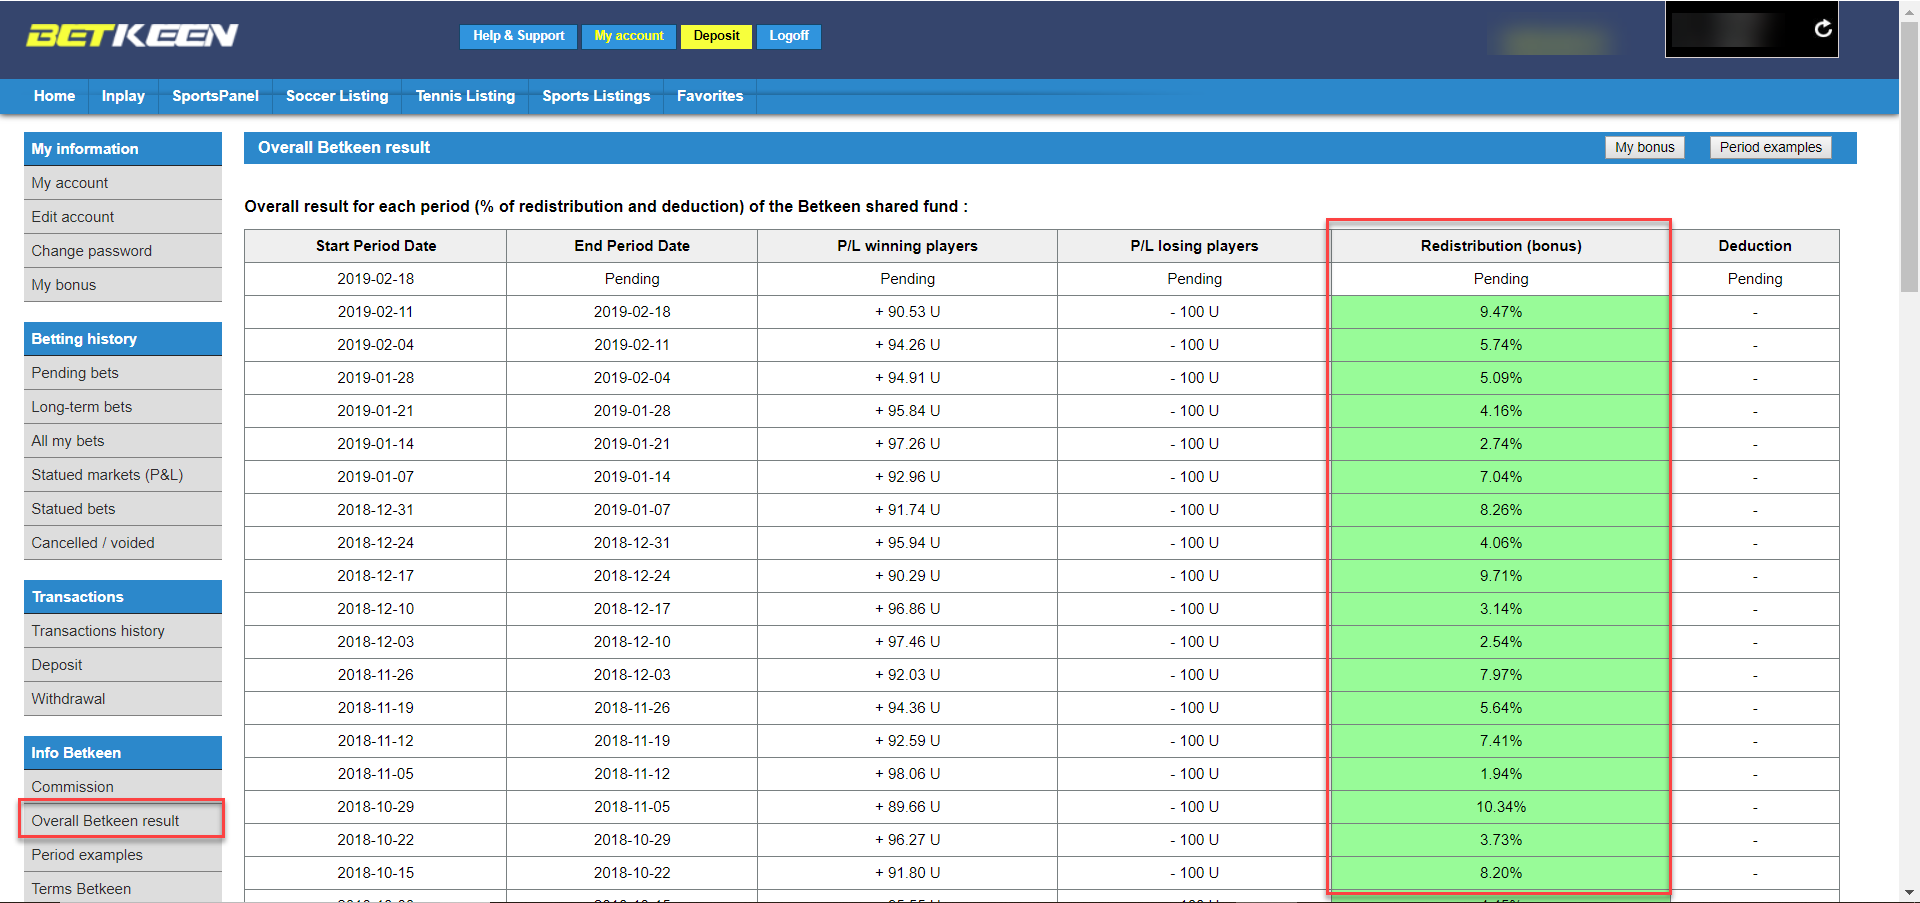
Task: Click End Period Date column header
Action: [x=632, y=246]
